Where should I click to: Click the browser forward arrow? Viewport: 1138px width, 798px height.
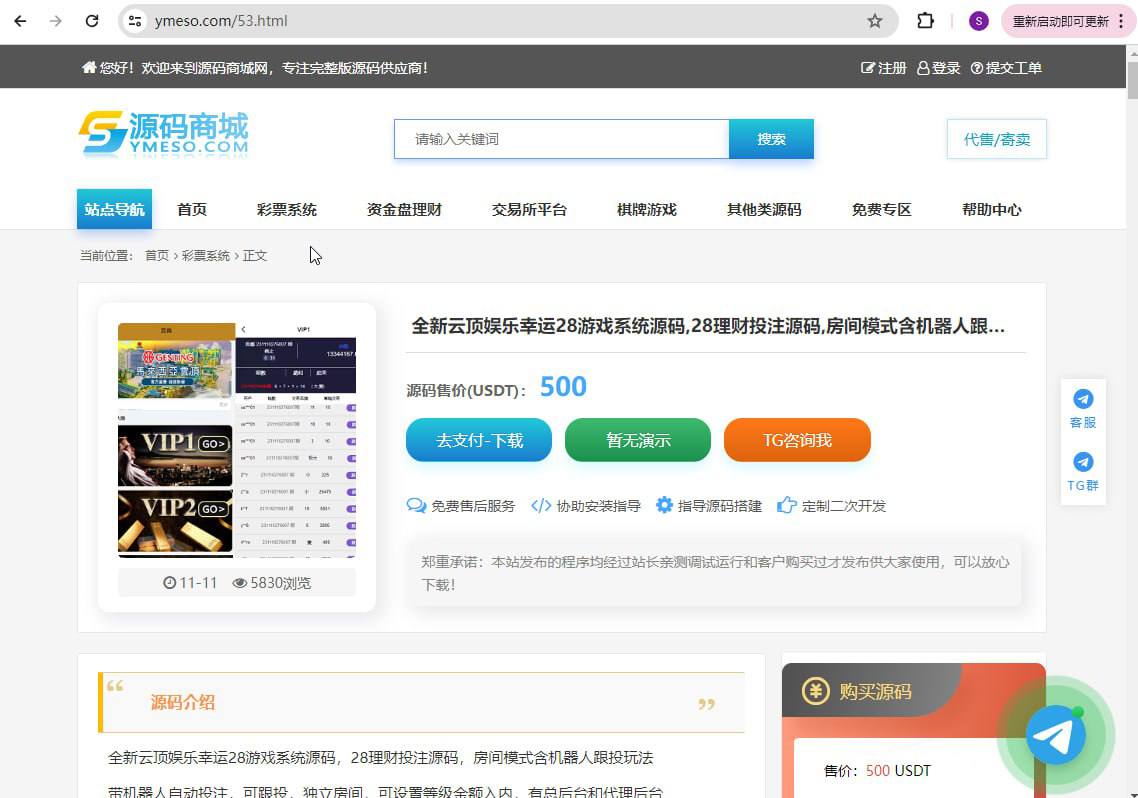pos(56,21)
